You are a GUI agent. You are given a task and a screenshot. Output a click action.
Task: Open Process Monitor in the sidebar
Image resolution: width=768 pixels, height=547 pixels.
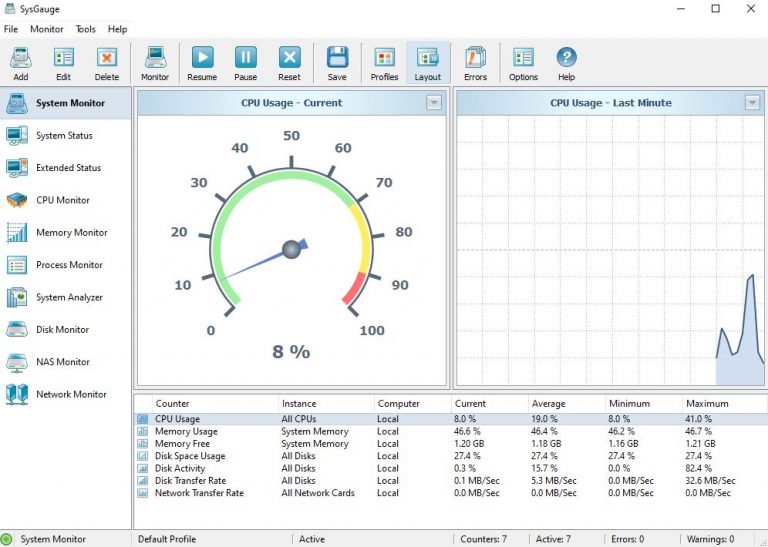point(66,265)
